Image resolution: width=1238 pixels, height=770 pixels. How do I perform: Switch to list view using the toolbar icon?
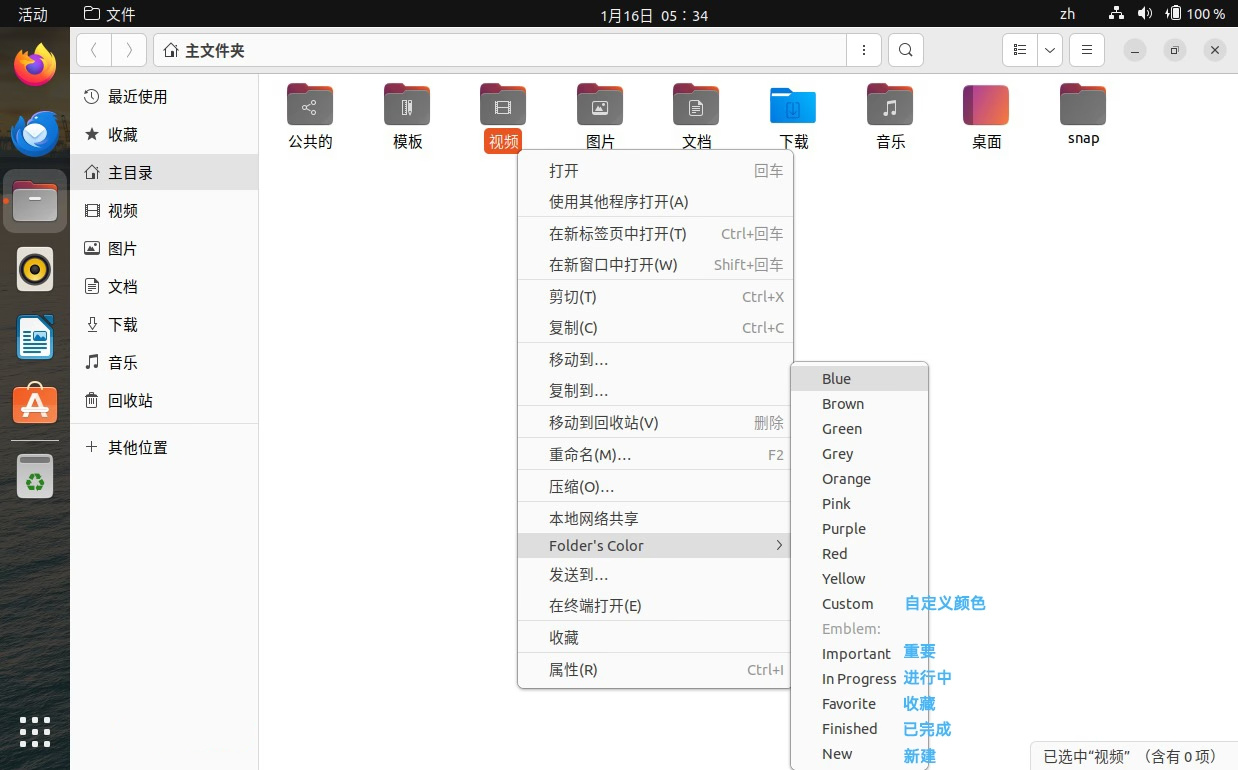click(x=1018, y=49)
